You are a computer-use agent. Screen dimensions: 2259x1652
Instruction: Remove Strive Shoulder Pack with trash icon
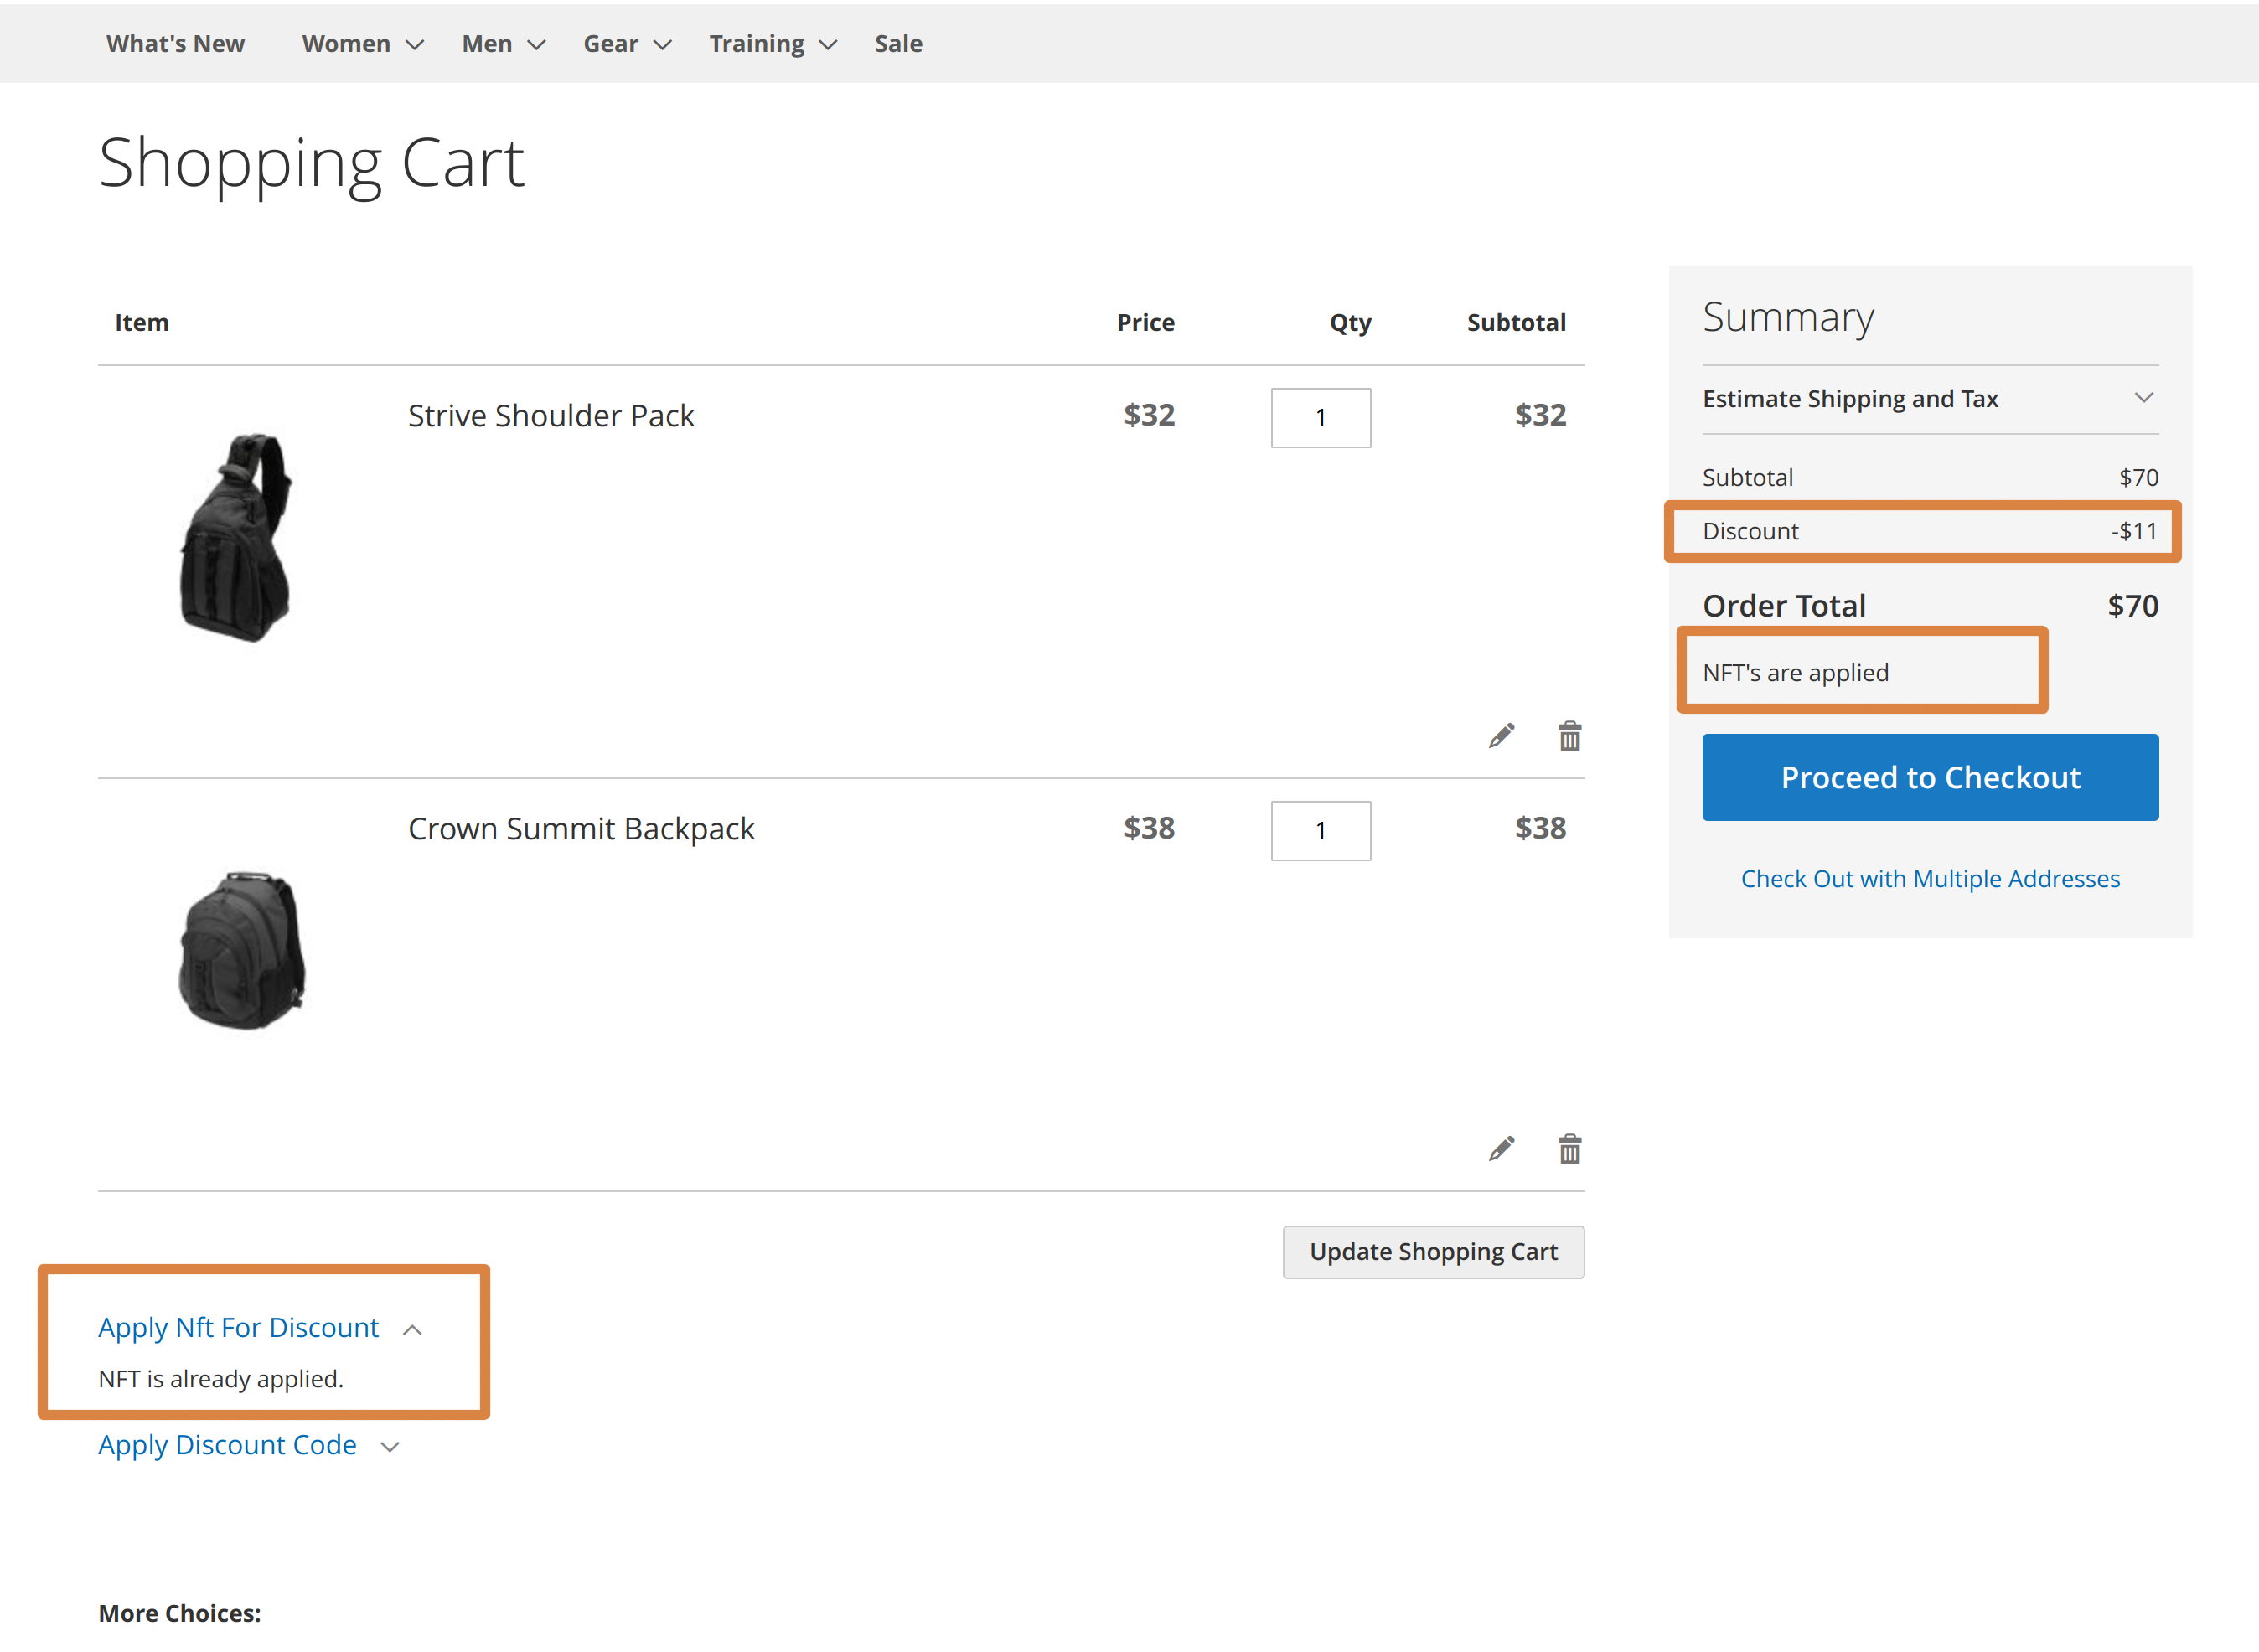1569,736
